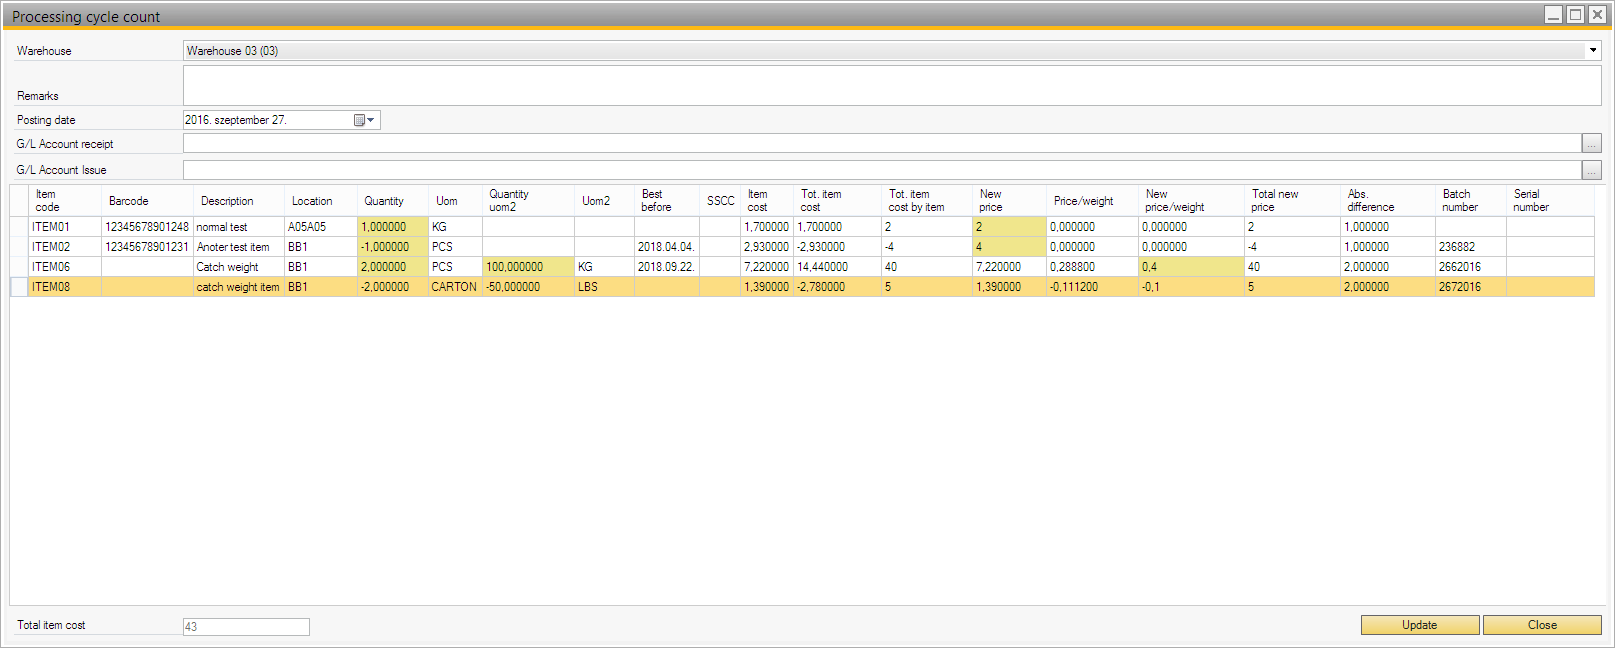Click the Close button

(1541, 625)
